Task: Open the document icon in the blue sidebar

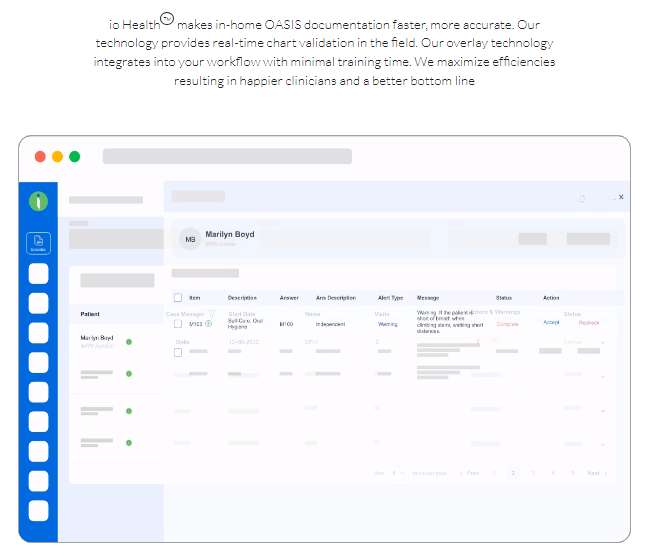Action: click(x=38, y=243)
